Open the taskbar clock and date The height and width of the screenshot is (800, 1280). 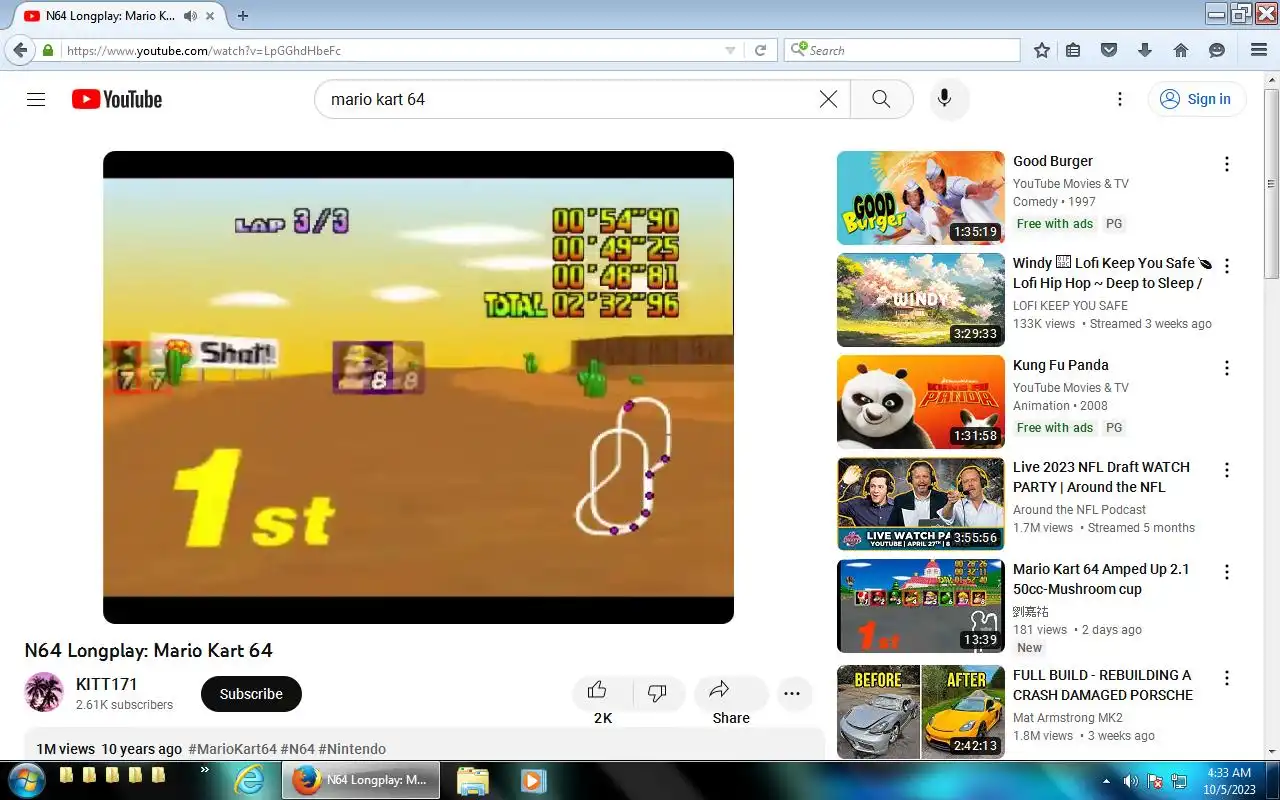coord(1228,781)
